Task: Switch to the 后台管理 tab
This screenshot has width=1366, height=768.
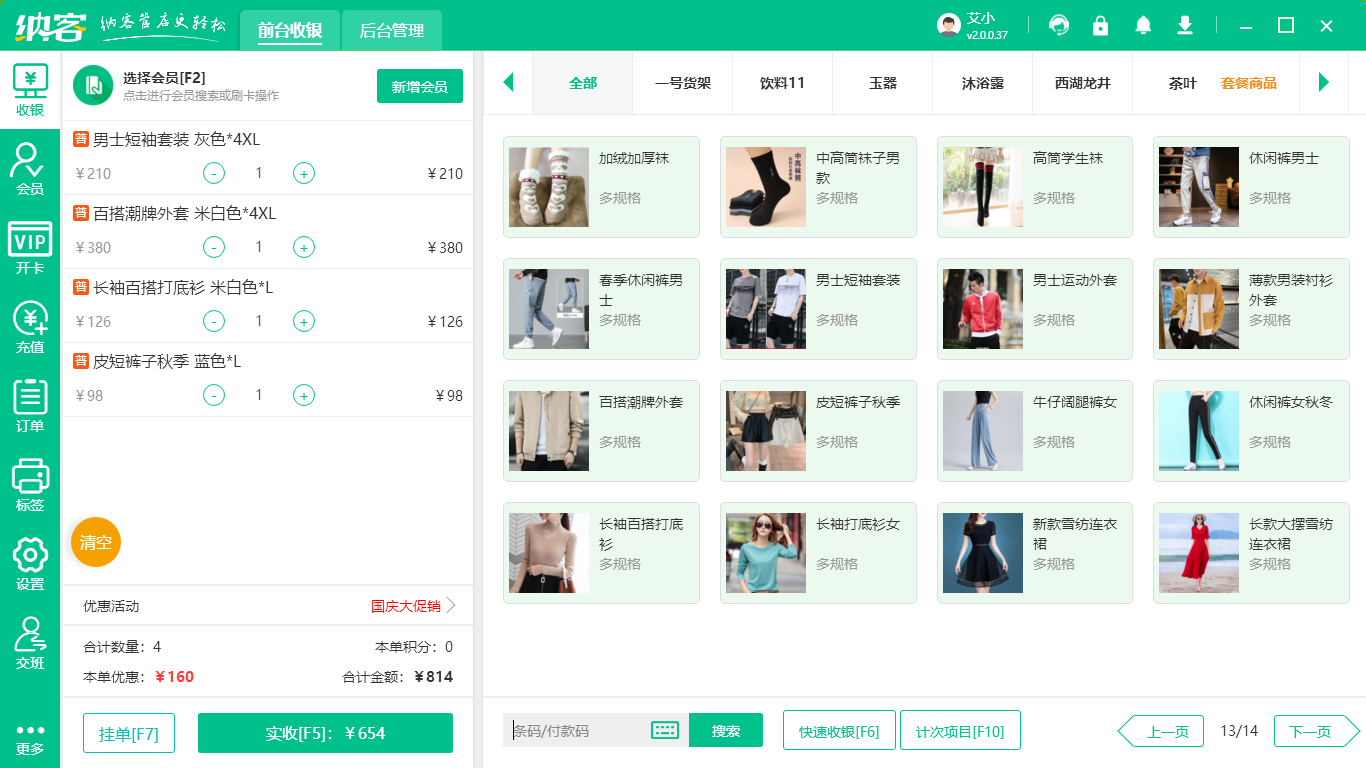Action: click(x=392, y=30)
